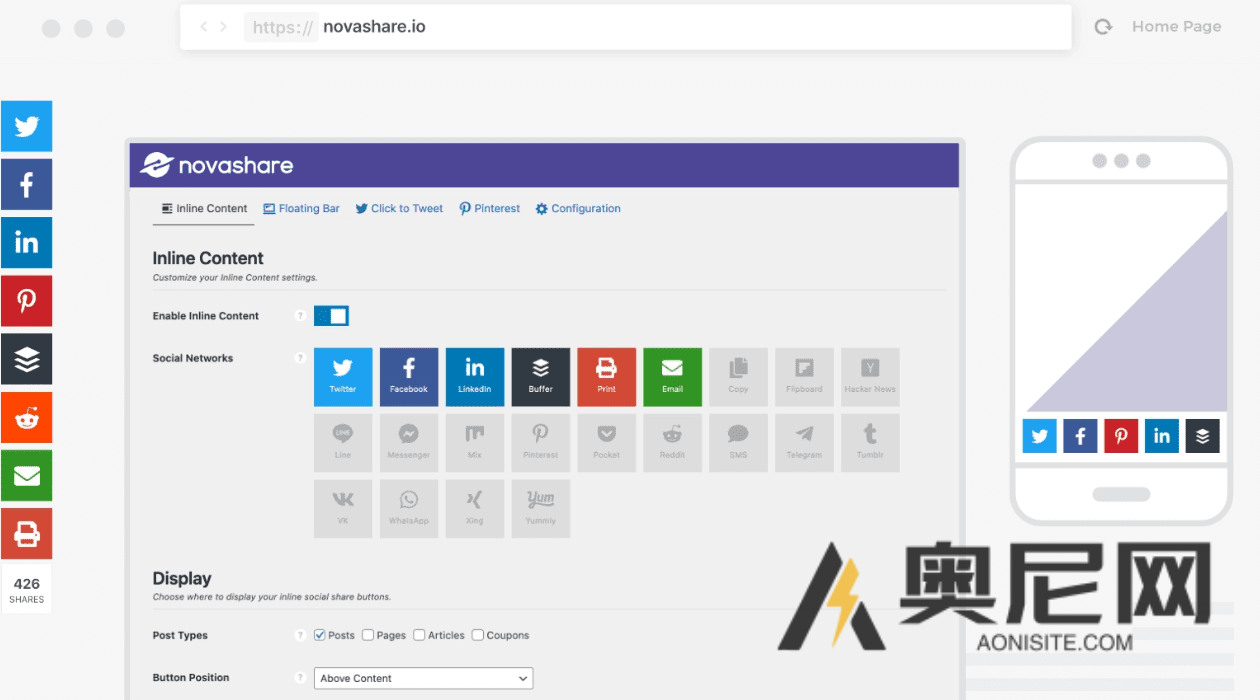
Task: Enable the Reddit network tile
Action: [x=673, y=443]
